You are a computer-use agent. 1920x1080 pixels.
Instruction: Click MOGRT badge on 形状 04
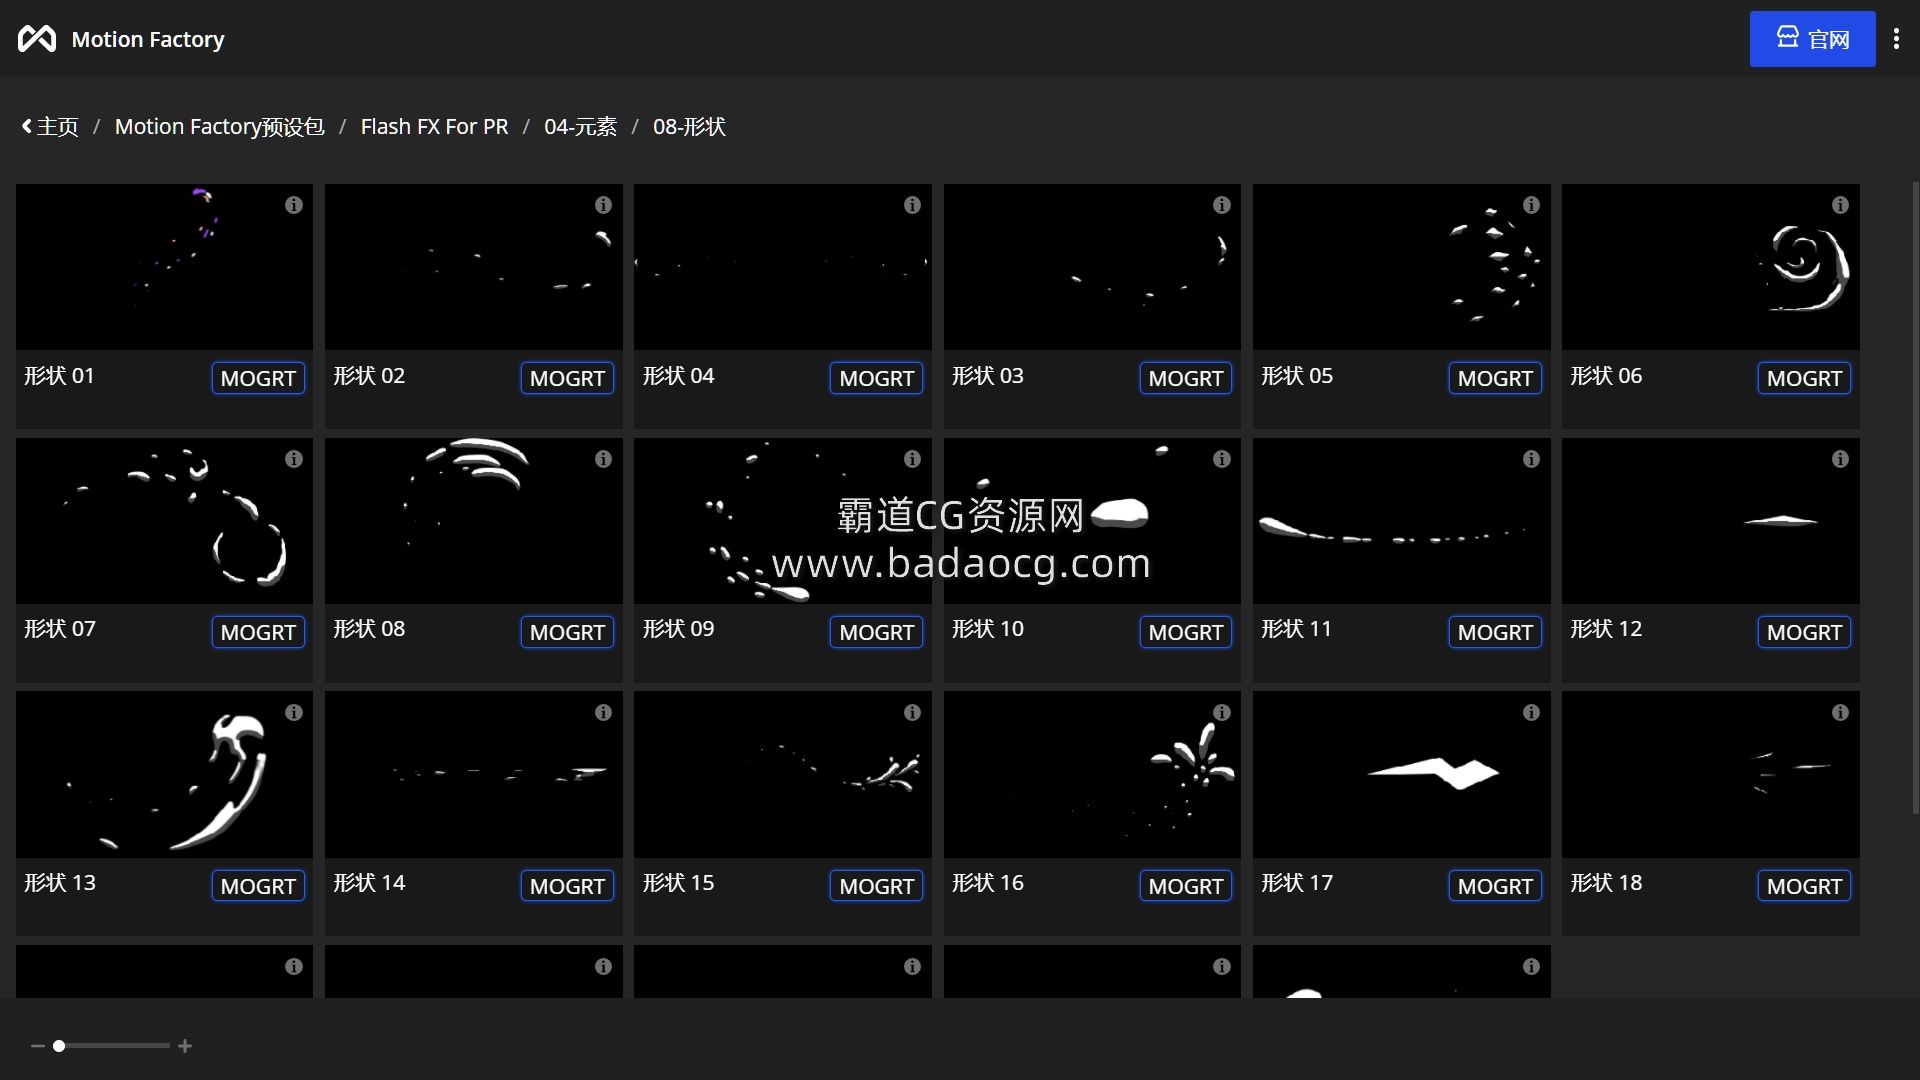(x=876, y=378)
